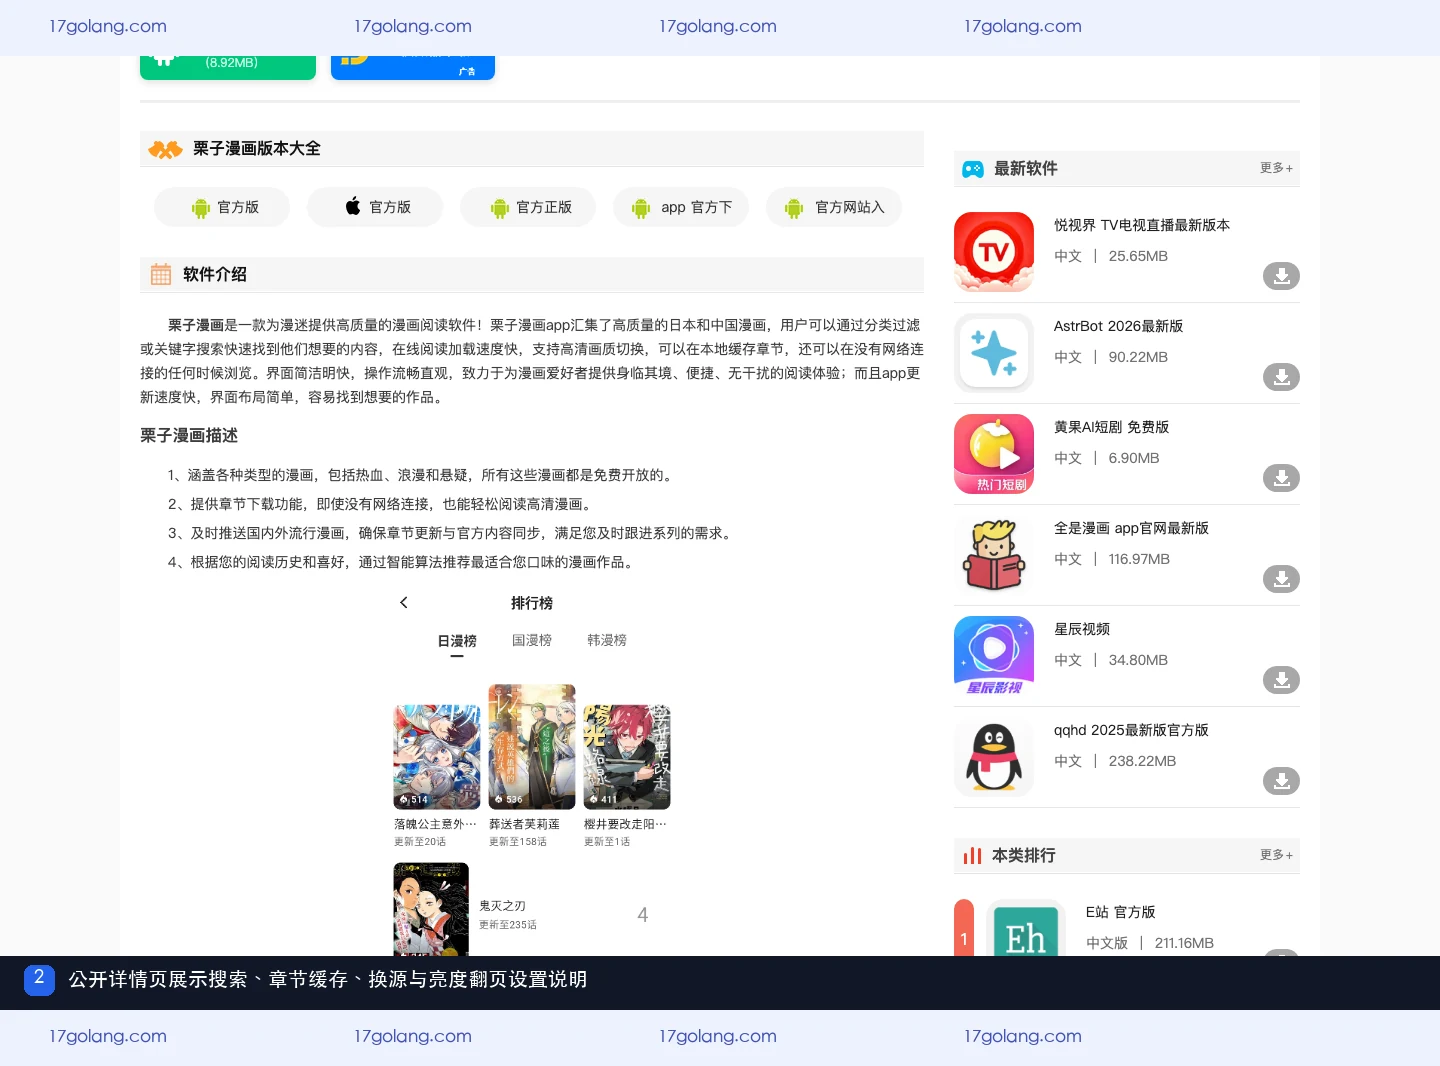Open the 全是漫画 app官网最新版 link
The height and width of the screenshot is (1066, 1440).
click(x=1131, y=528)
